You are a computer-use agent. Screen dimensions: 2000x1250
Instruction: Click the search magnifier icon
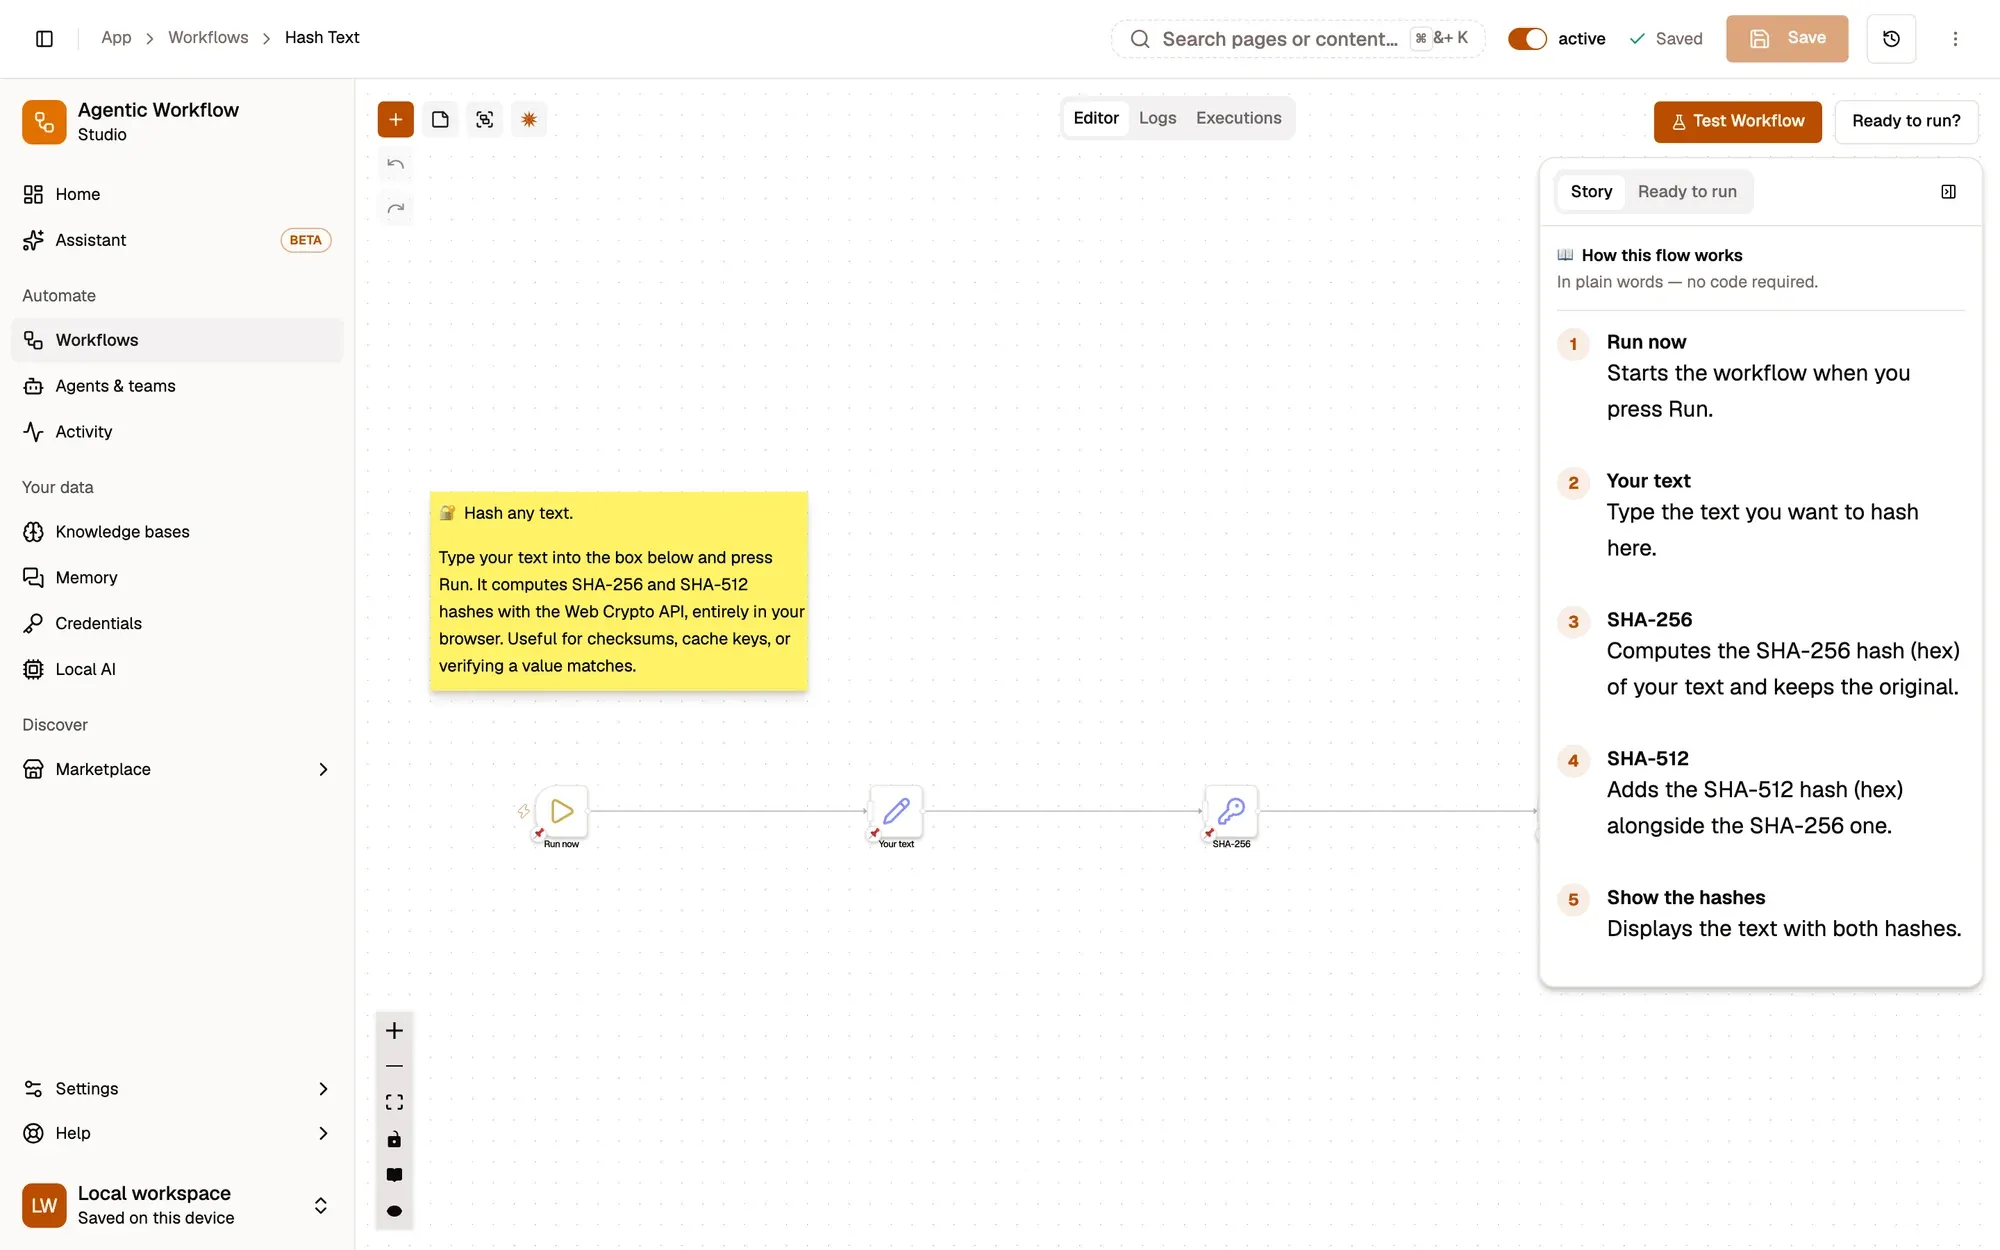[x=1140, y=39]
